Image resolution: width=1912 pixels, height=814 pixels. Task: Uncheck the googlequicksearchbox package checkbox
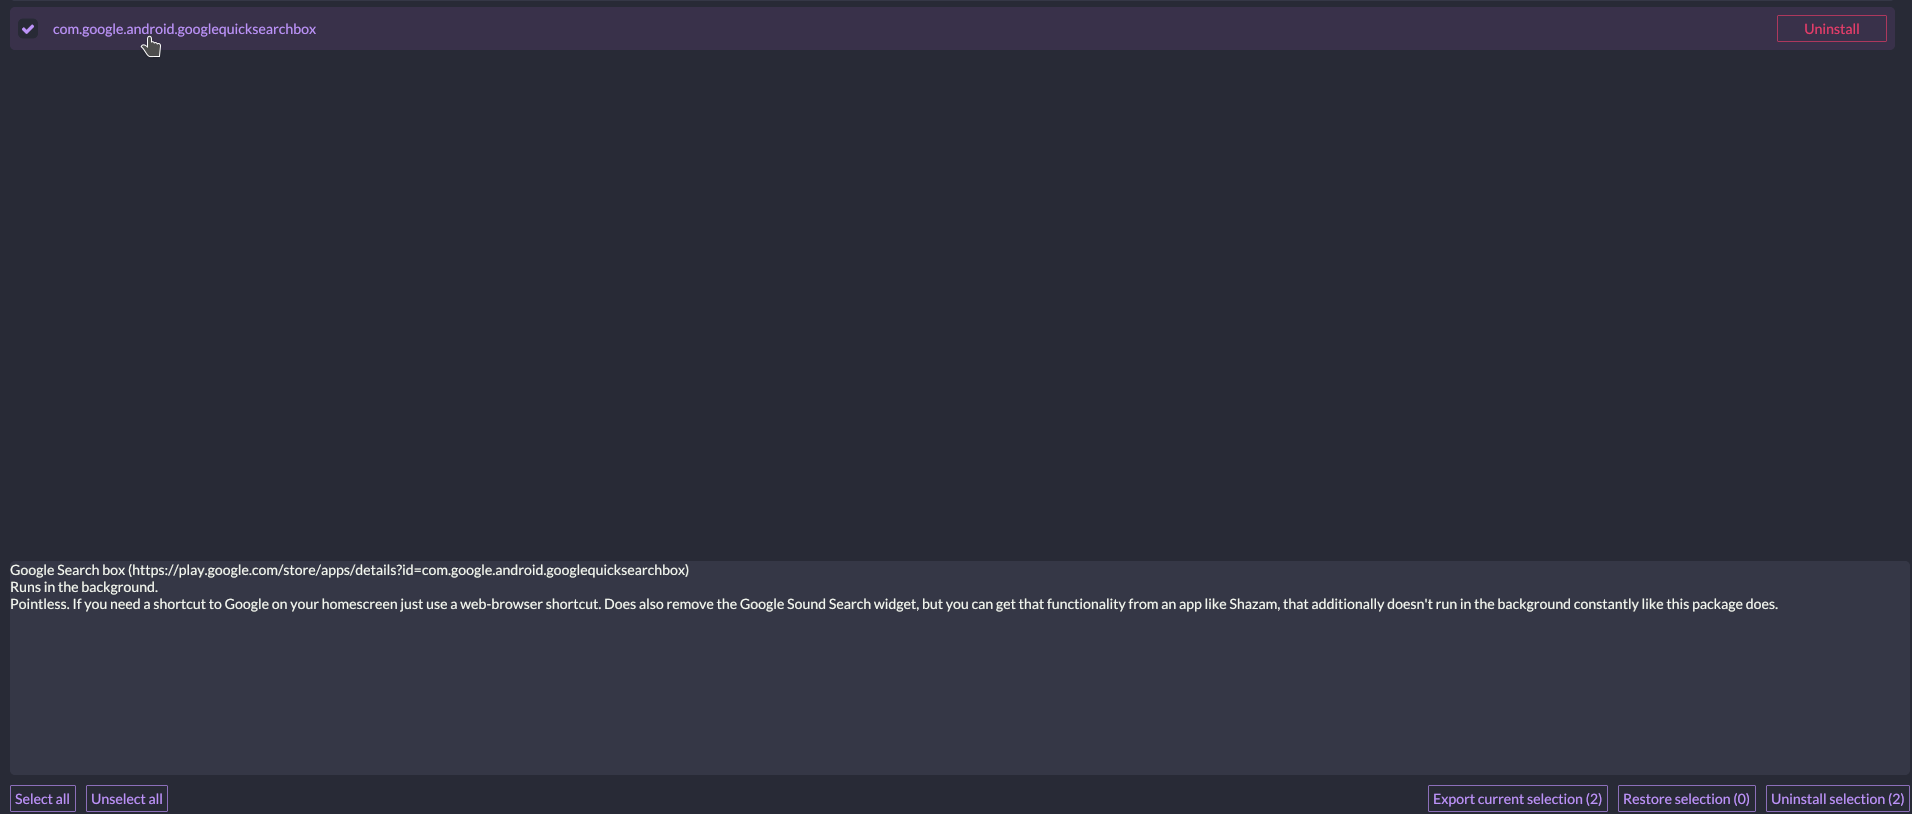point(28,29)
